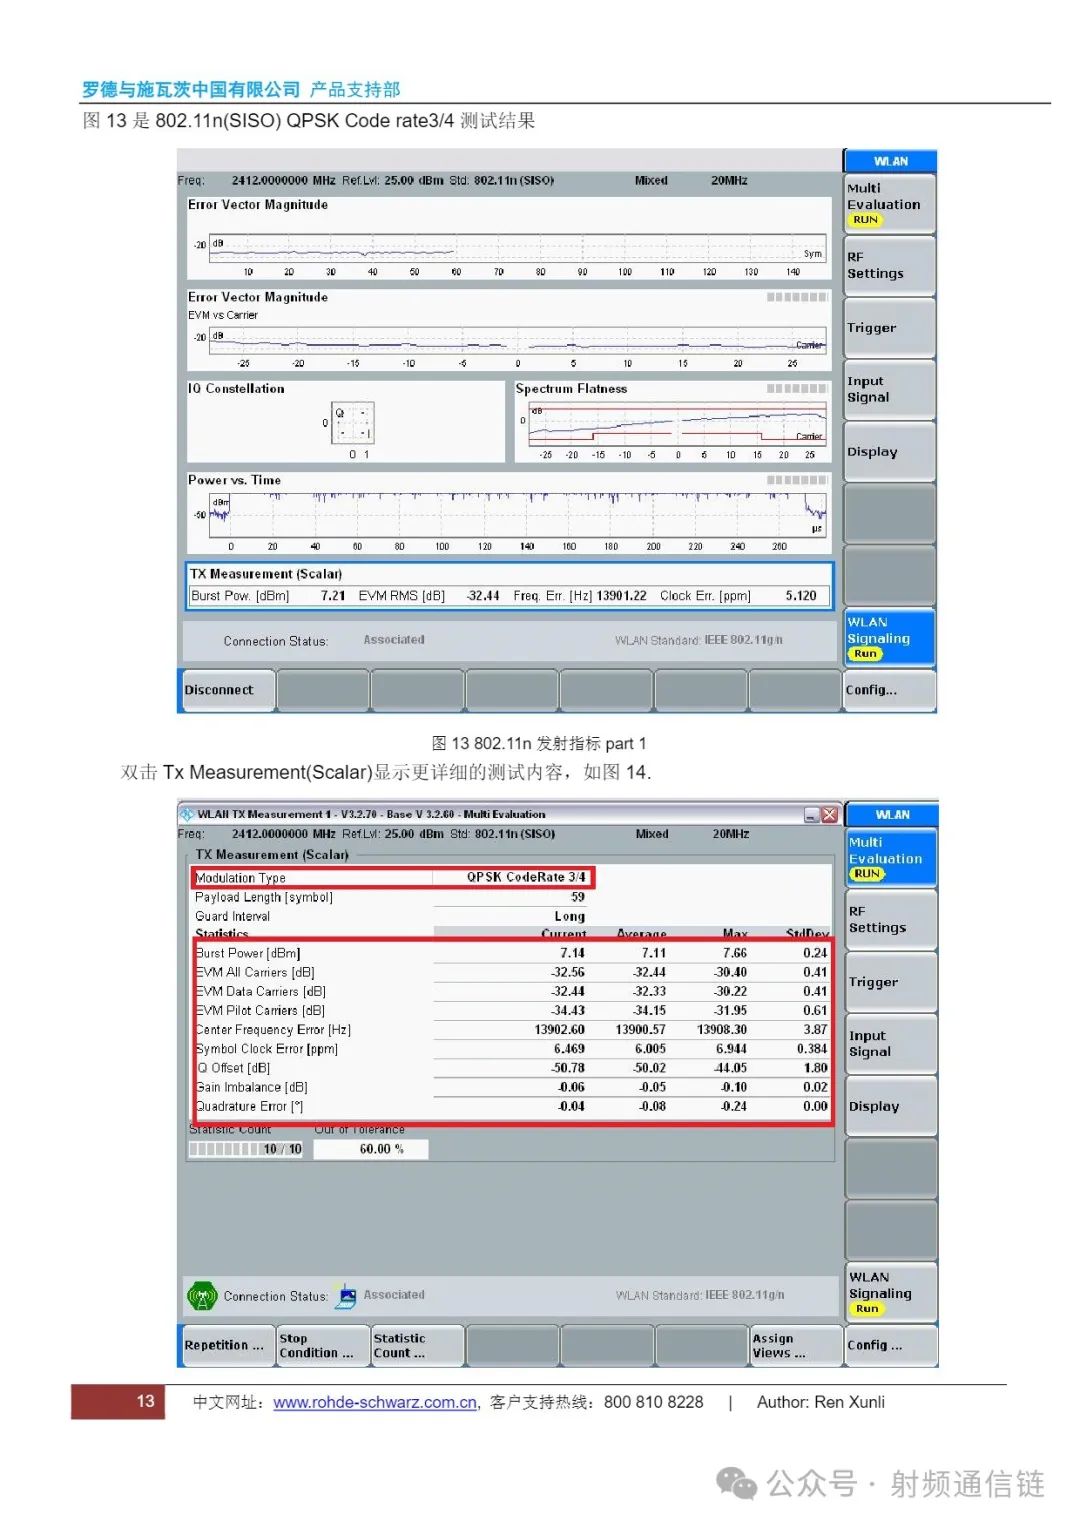Click the EVM Data Carriers [dB] row label
The image size is (1080, 1528).
(261, 992)
